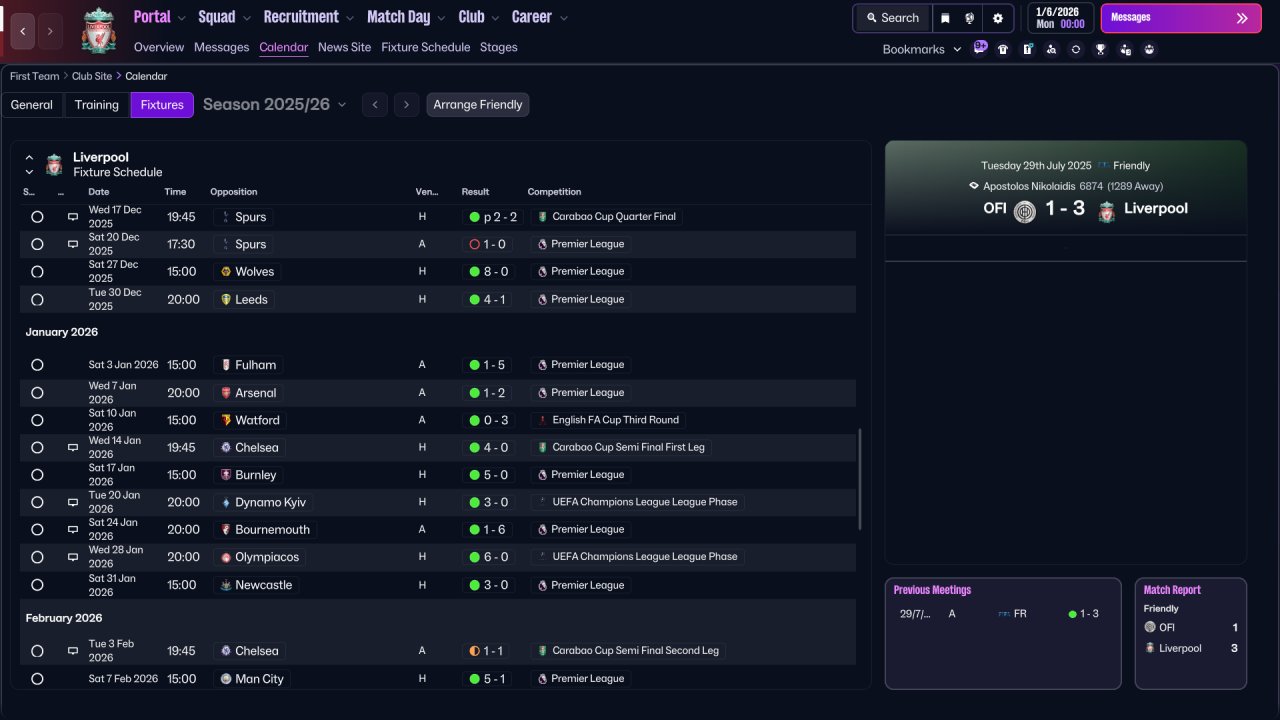This screenshot has height=720, width=1280.
Task: Go back with the left arrow navigation button
Action: 23,32
